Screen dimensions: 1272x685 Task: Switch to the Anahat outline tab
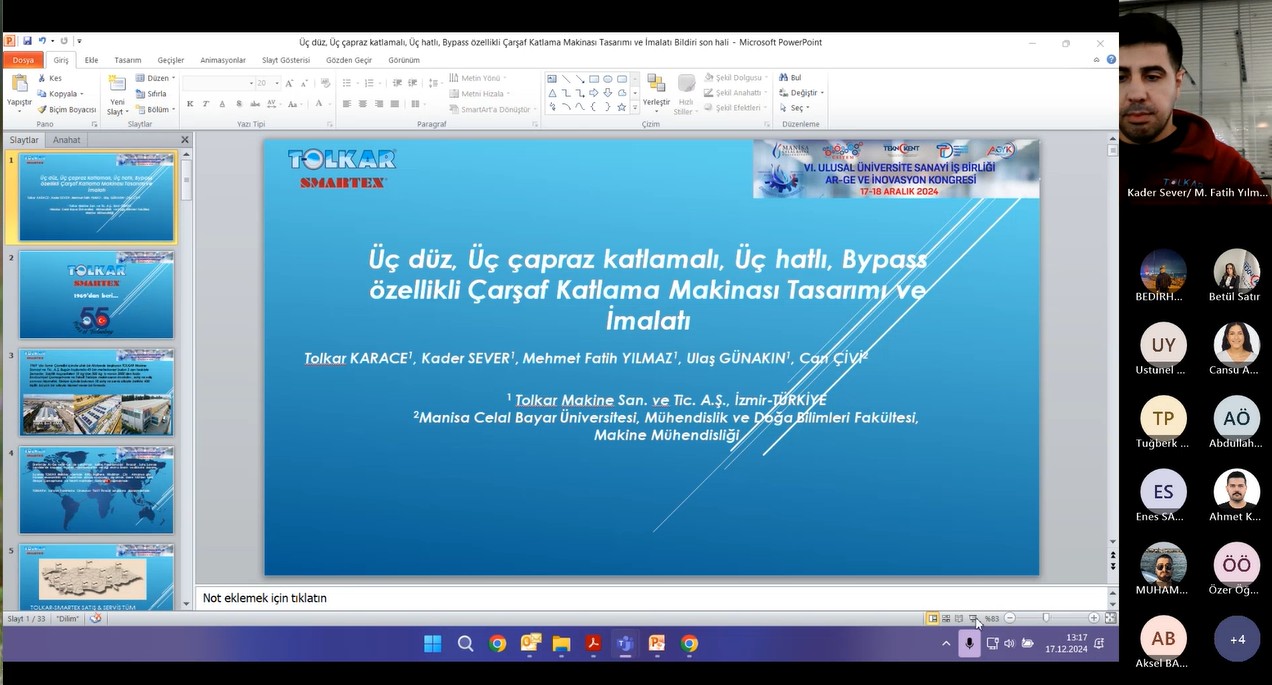coord(67,140)
